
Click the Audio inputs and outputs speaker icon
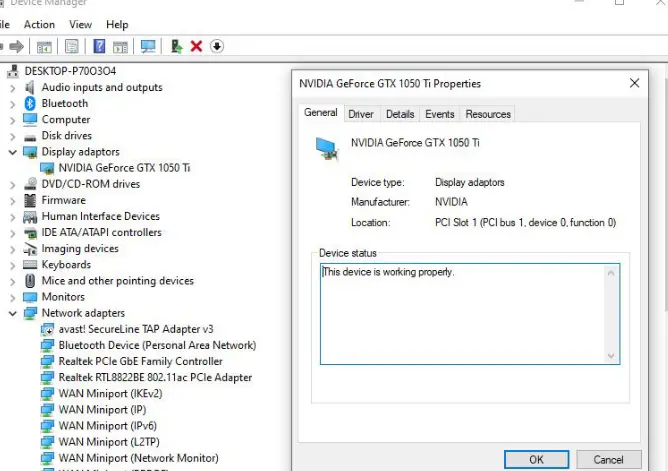coord(30,87)
